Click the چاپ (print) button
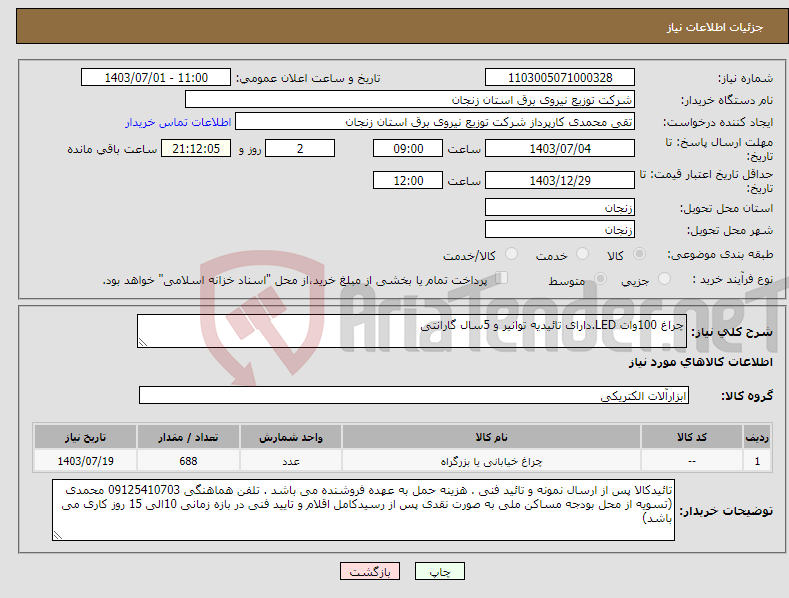This screenshot has height=598, width=789. click(x=439, y=571)
